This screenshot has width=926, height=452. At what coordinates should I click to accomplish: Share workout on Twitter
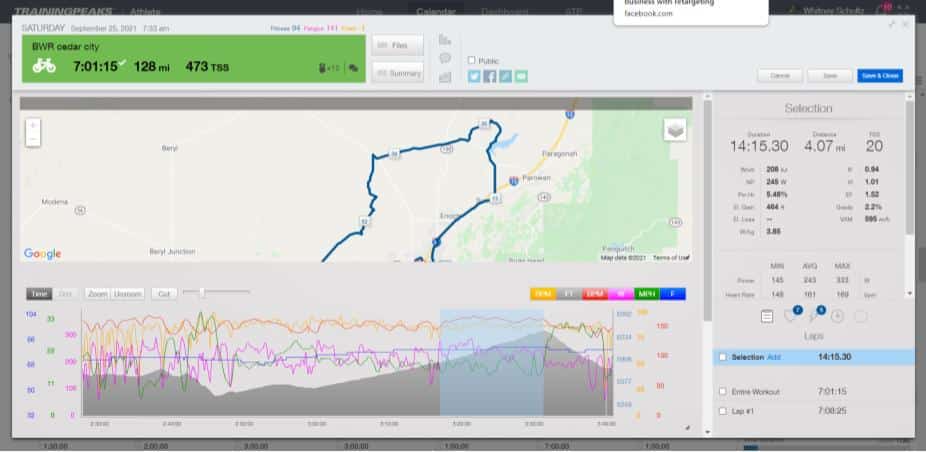[x=474, y=76]
